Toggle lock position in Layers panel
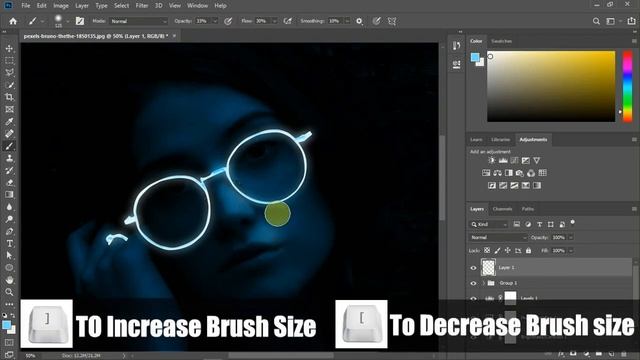This screenshot has height=360, width=640. [507, 250]
